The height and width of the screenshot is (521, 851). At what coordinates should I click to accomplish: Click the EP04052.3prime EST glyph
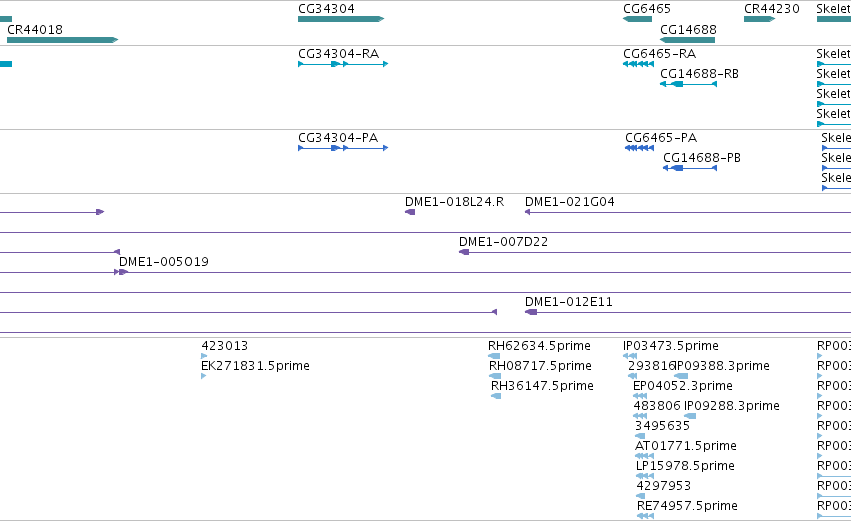[x=640, y=396]
